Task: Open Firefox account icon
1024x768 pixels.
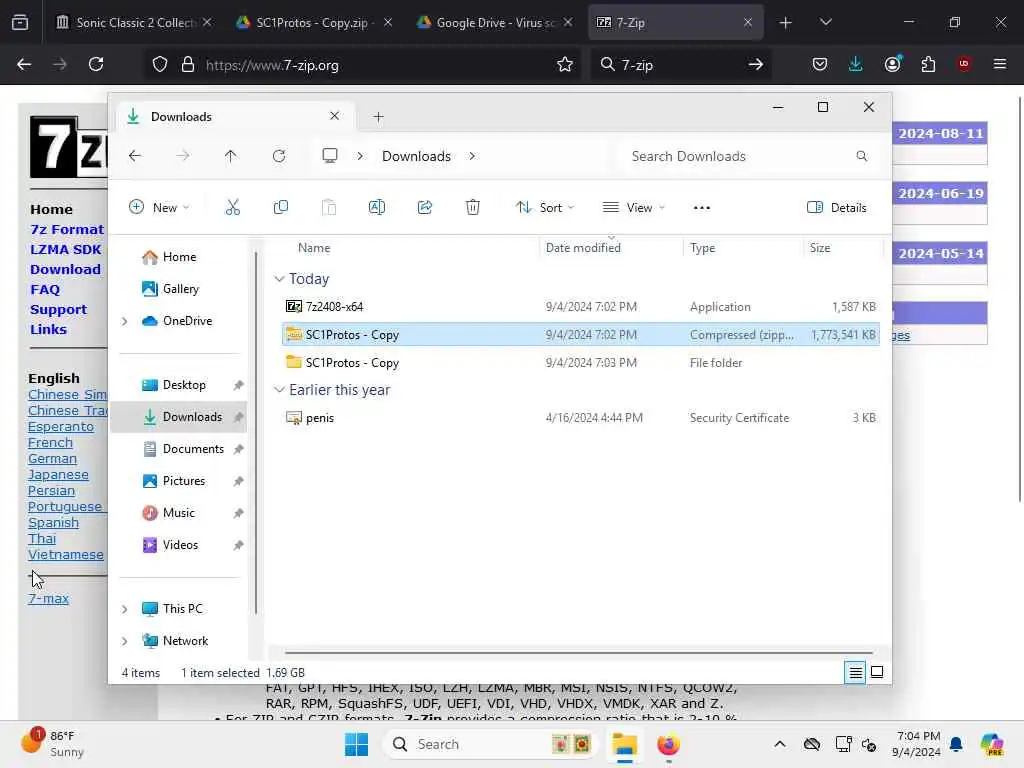Action: click(893, 64)
